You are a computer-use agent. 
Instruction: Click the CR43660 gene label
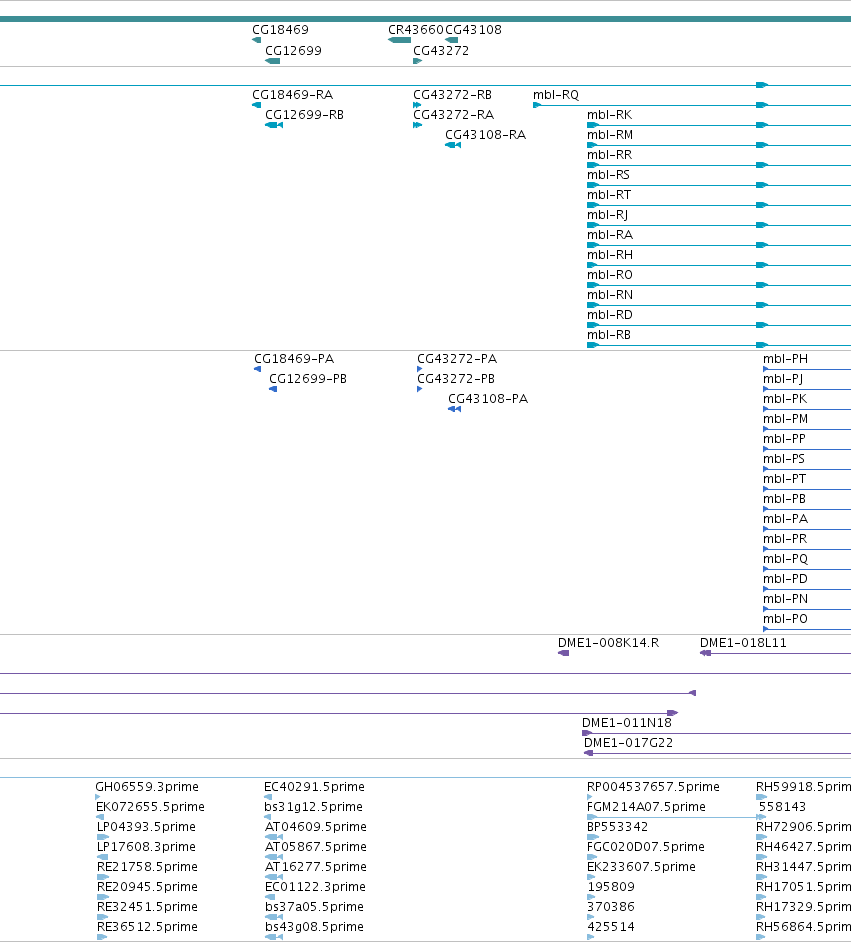coord(416,29)
